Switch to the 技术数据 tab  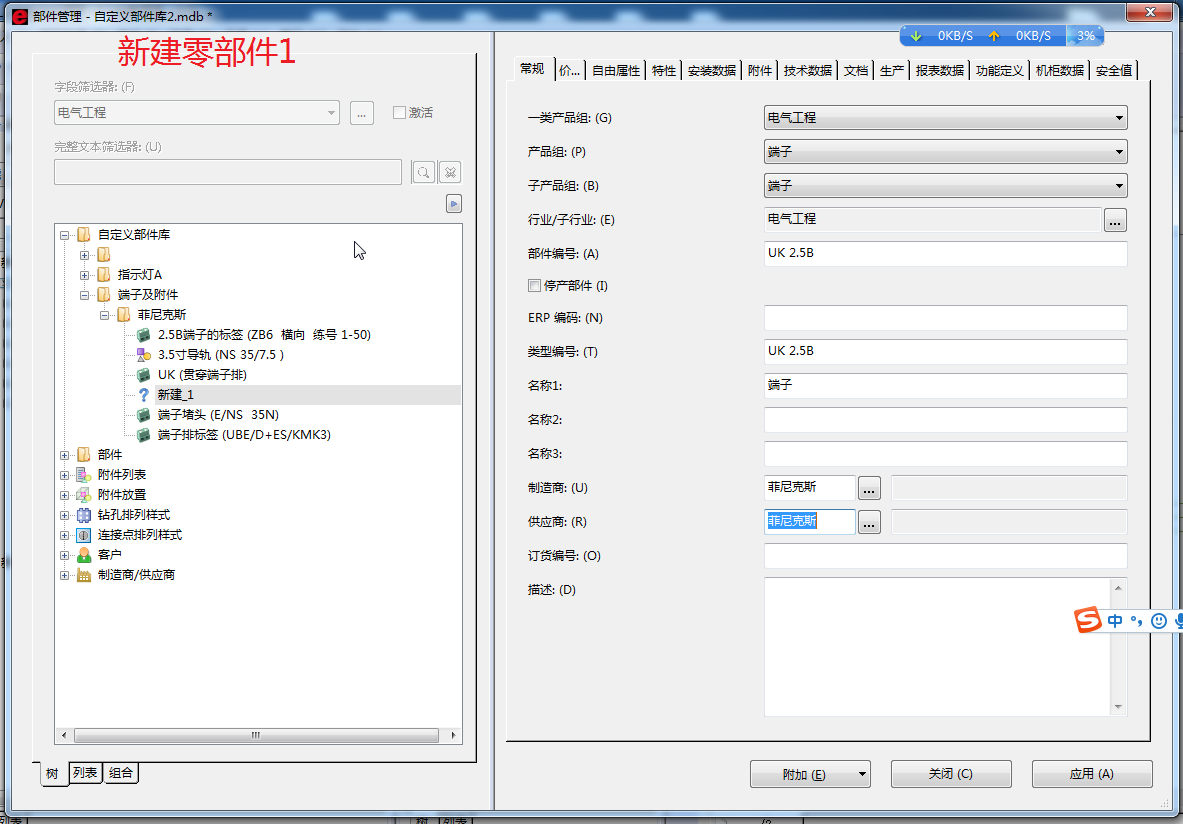808,70
